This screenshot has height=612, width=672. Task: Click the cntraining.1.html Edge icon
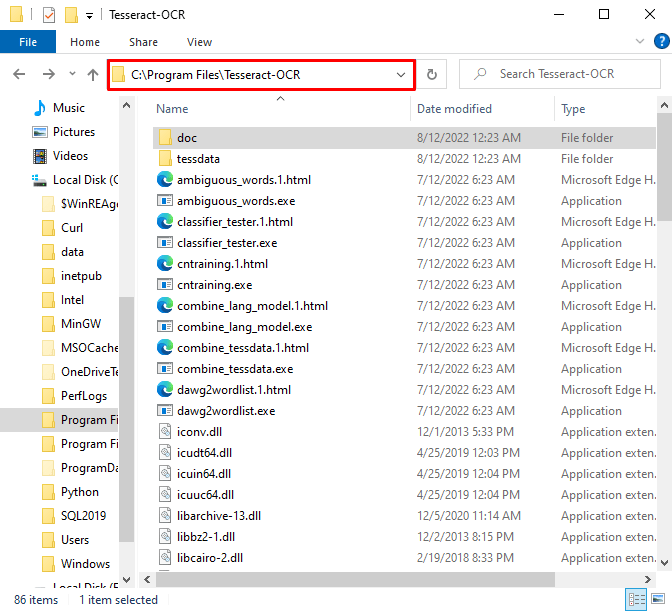pyautogui.click(x=165, y=264)
